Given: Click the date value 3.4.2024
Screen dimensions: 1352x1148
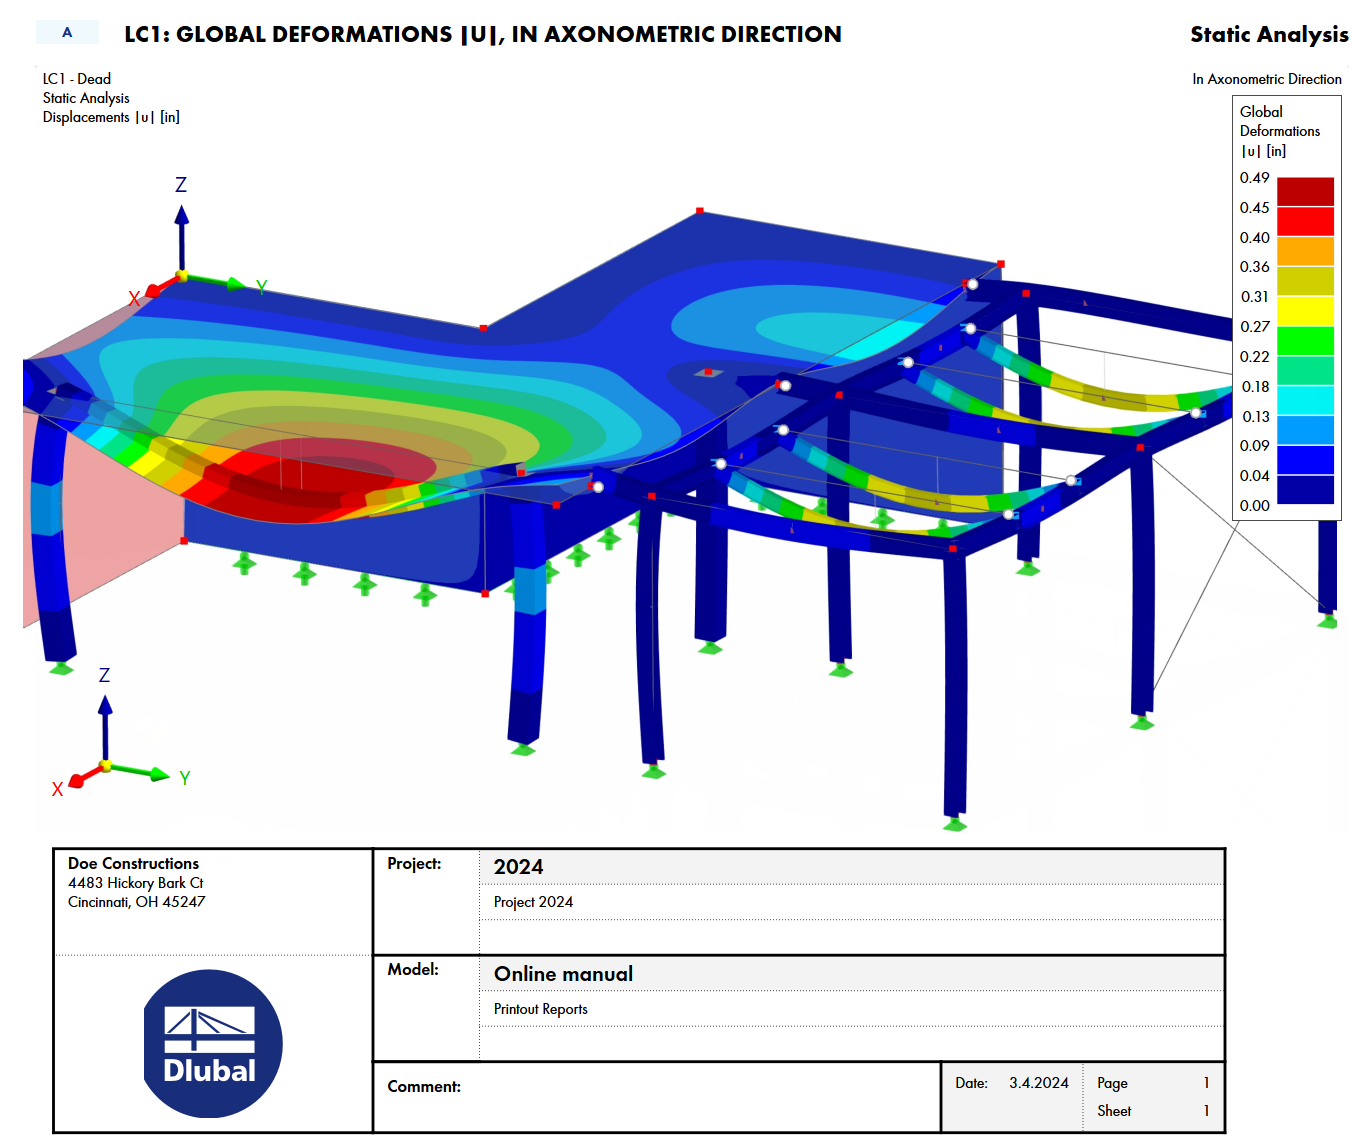Looking at the screenshot, I should coord(1038,1083).
